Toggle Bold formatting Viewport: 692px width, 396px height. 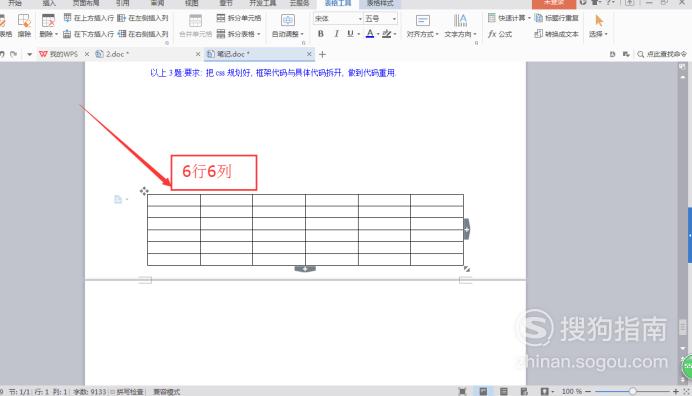321,34
